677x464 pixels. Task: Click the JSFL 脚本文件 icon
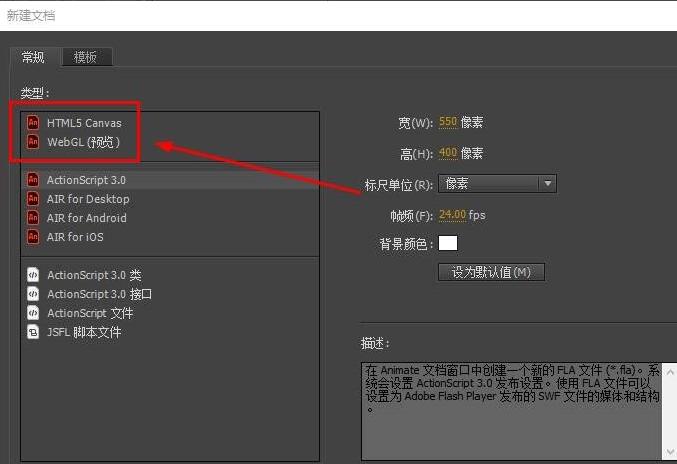pyautogui.click(x=33, y=331)
